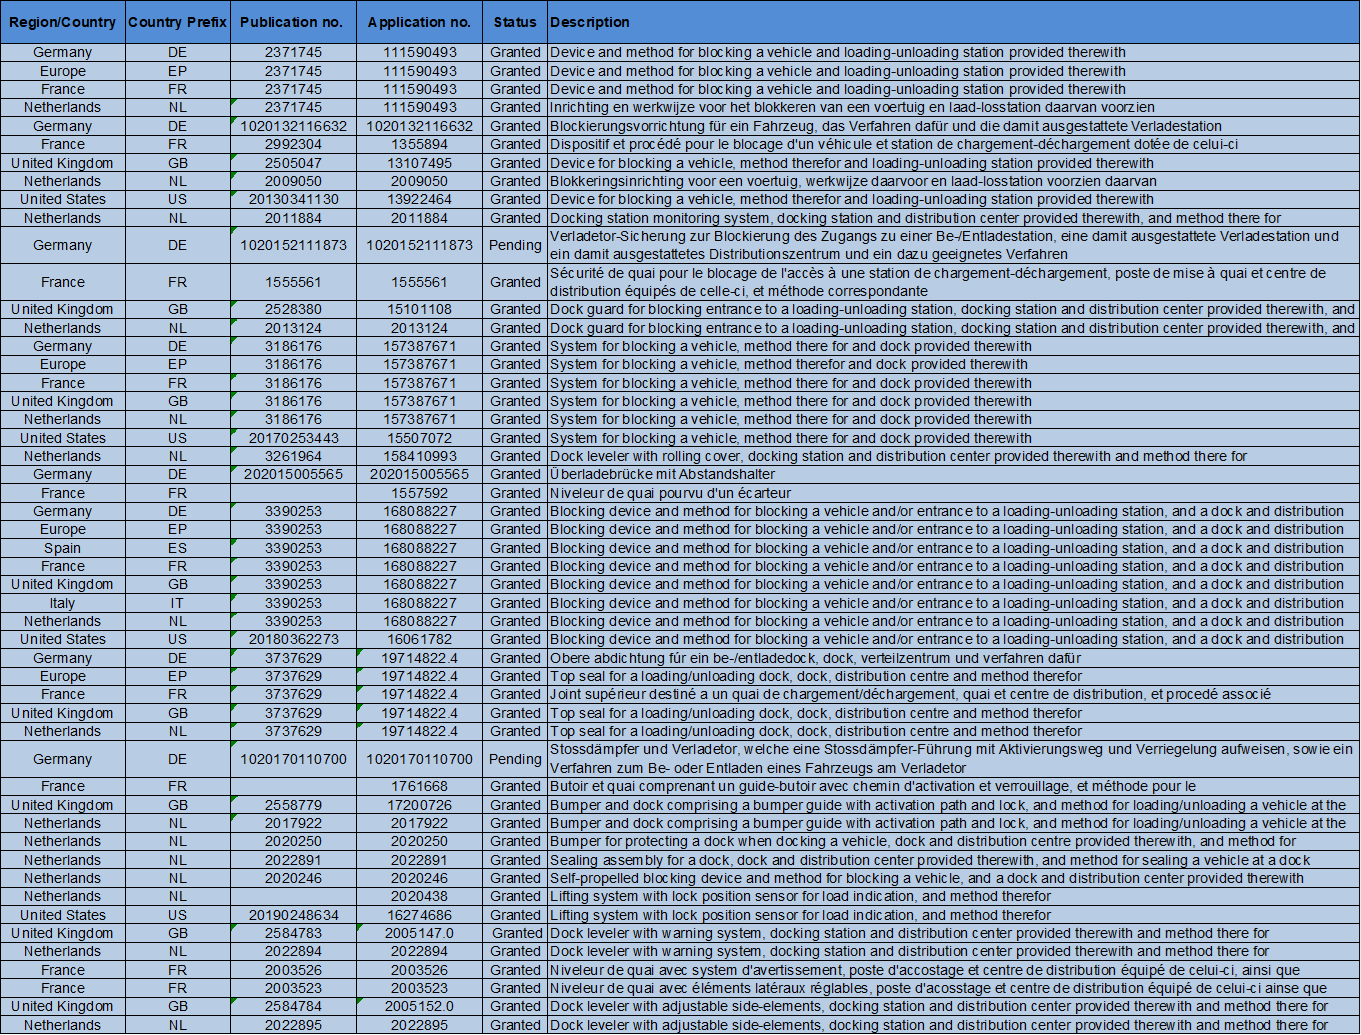Click publication number 20130341130 cell

coord(293,199)
